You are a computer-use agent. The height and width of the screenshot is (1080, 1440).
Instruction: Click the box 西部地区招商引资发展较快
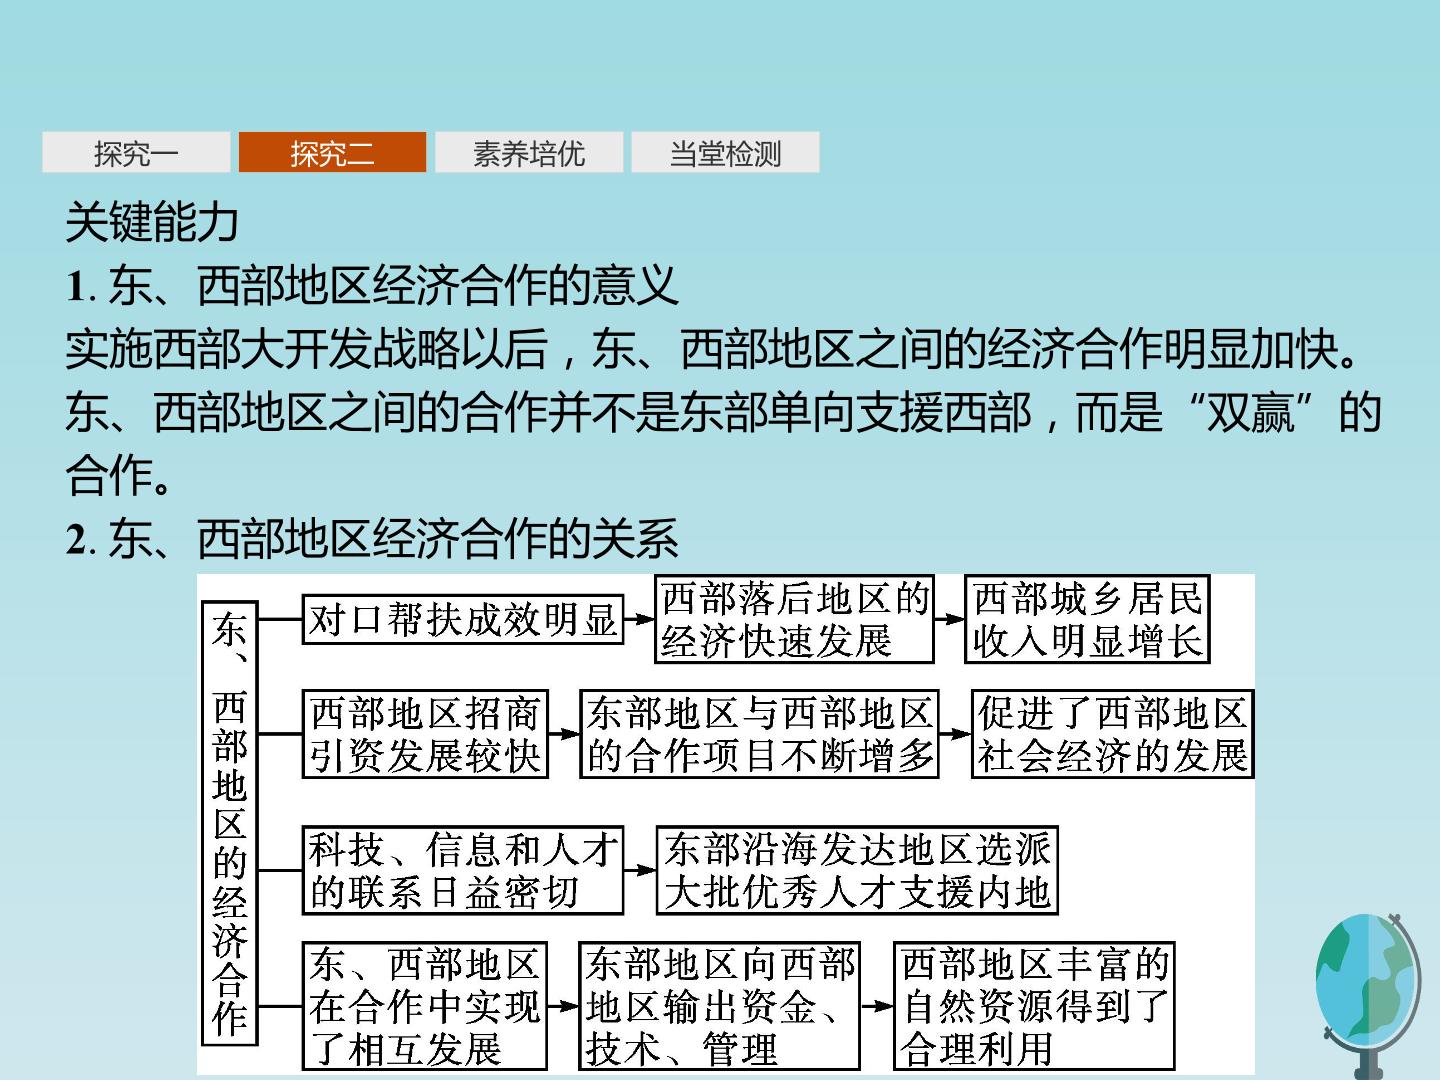(x=425, y=734)
